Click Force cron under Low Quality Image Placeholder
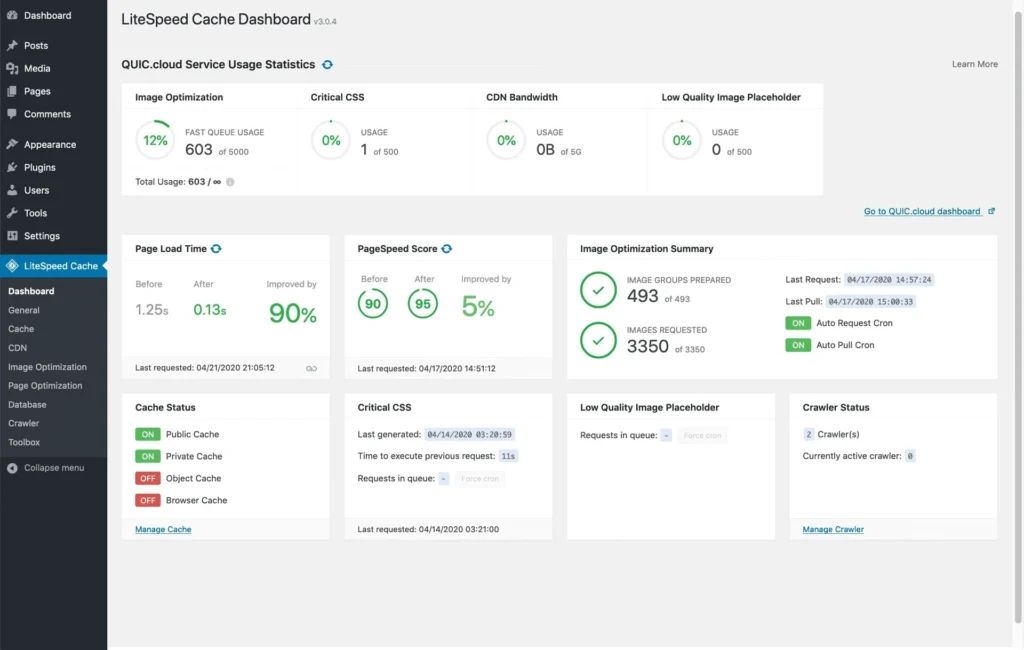 click(x=703, y=436)
